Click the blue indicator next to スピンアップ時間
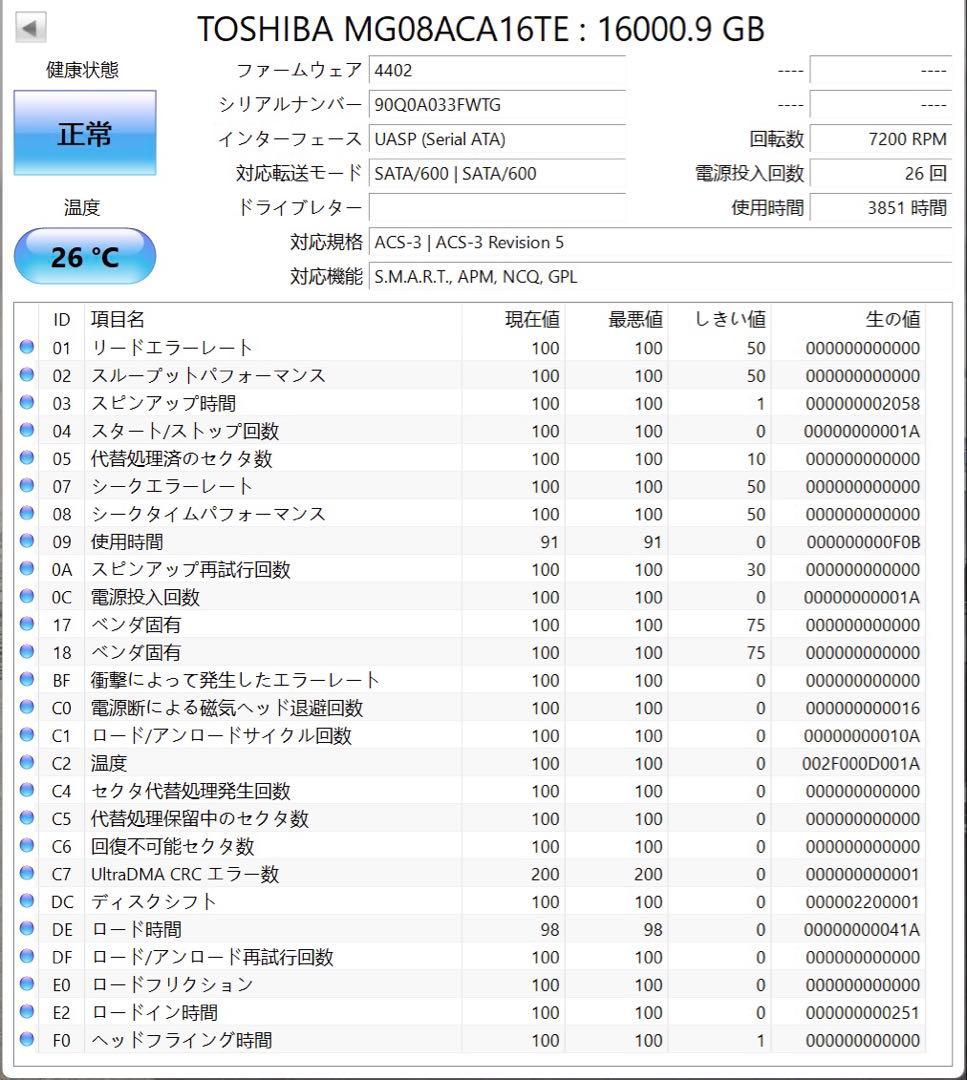 (x=28, y=403)
